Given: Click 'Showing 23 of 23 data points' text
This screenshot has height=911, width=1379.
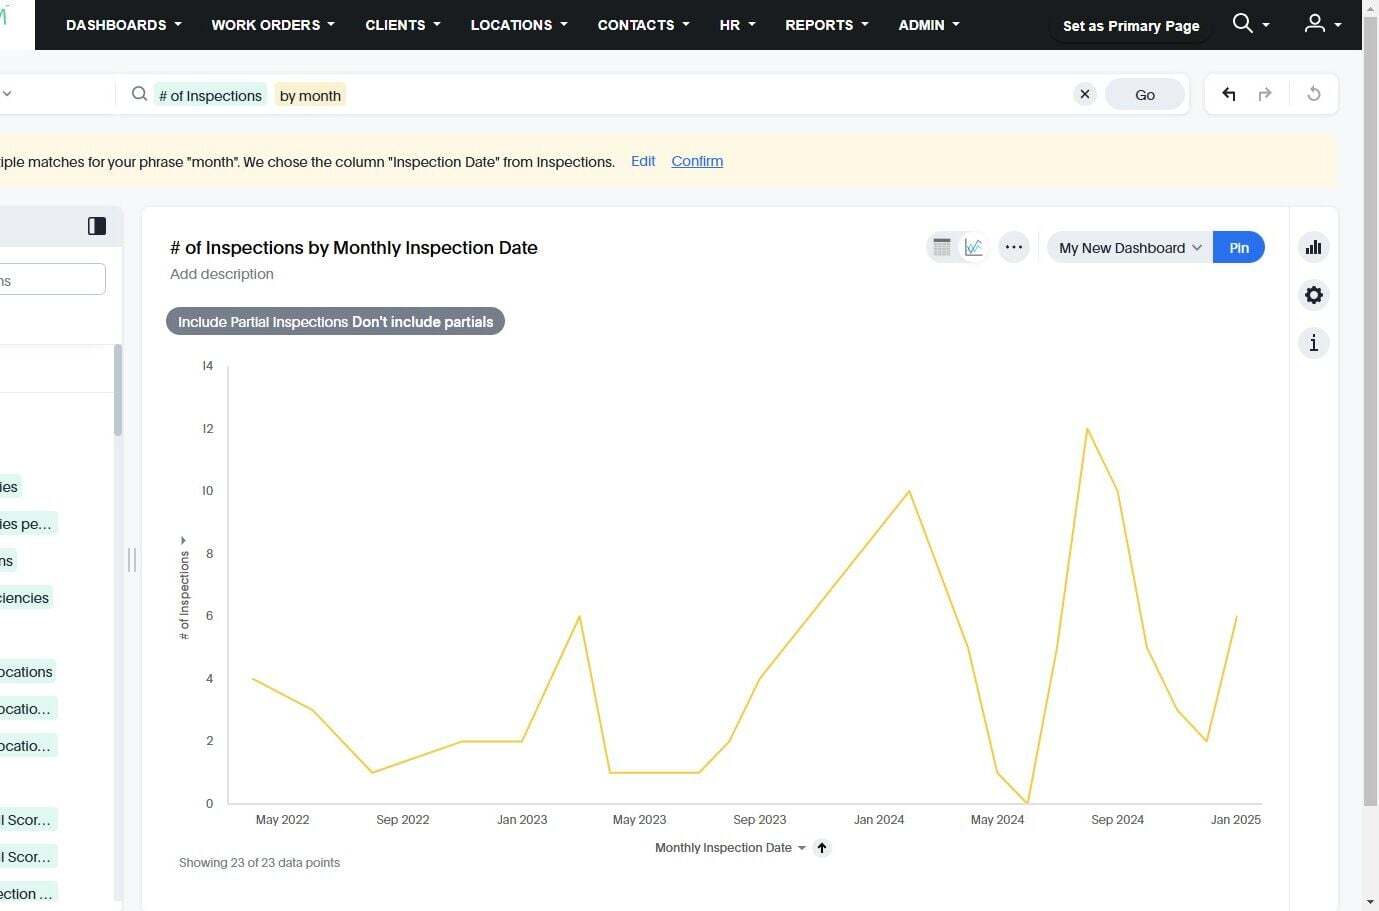Looking at the screenshot, I should coord(259,862).
